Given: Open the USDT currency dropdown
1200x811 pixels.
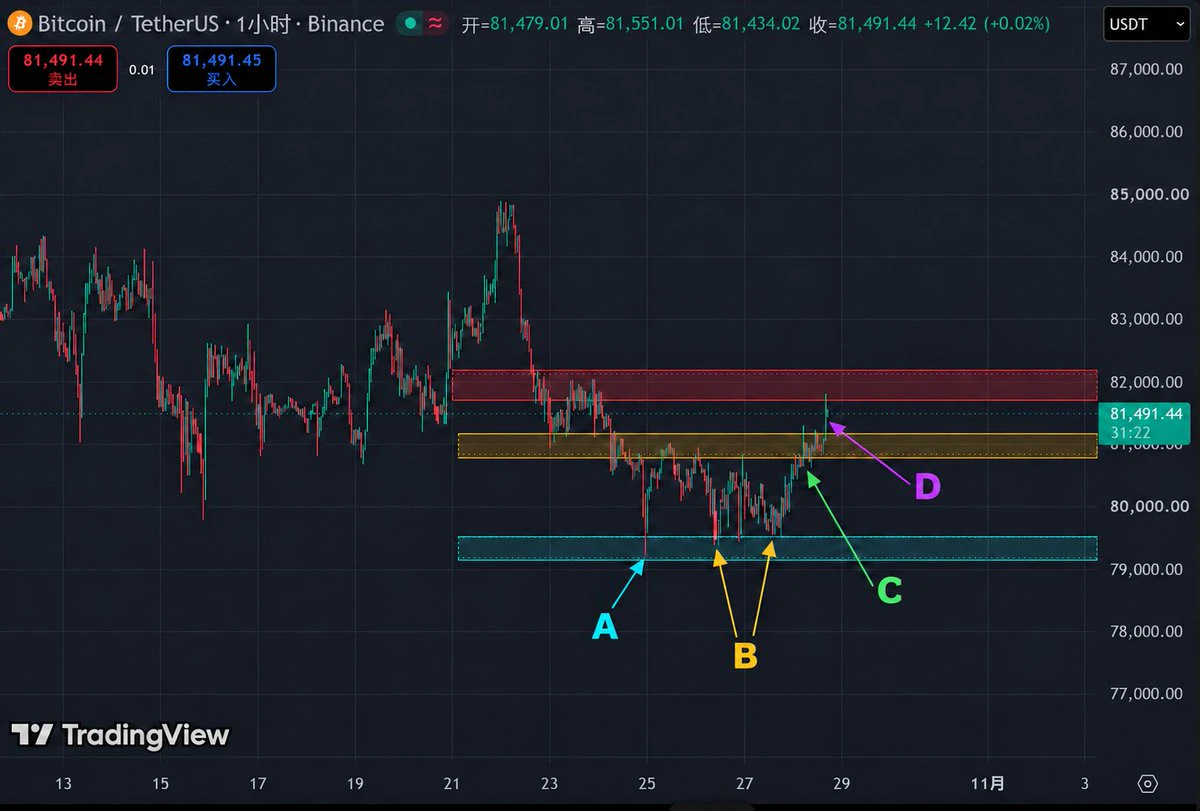Looking at the screenshot, I should tap(1146, 24).
